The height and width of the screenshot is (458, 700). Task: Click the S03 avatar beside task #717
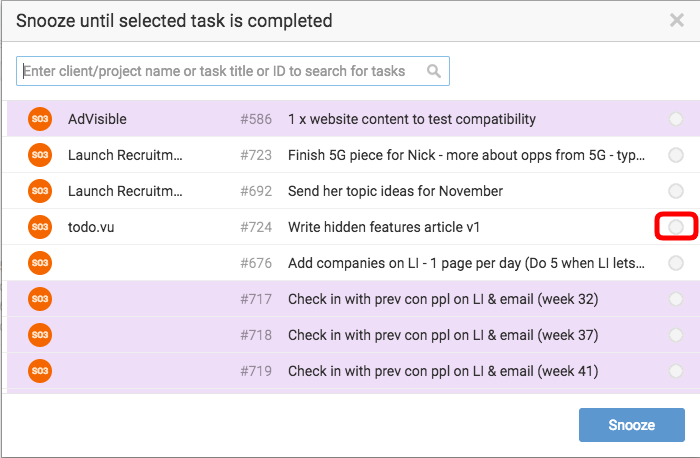pyautogui.click(x=40, y=299)
